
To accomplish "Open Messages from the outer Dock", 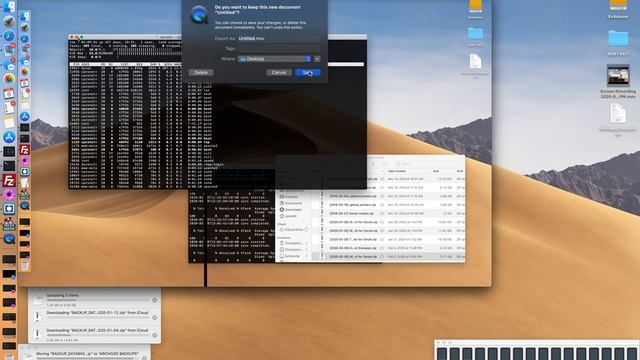I will point(9,64).
